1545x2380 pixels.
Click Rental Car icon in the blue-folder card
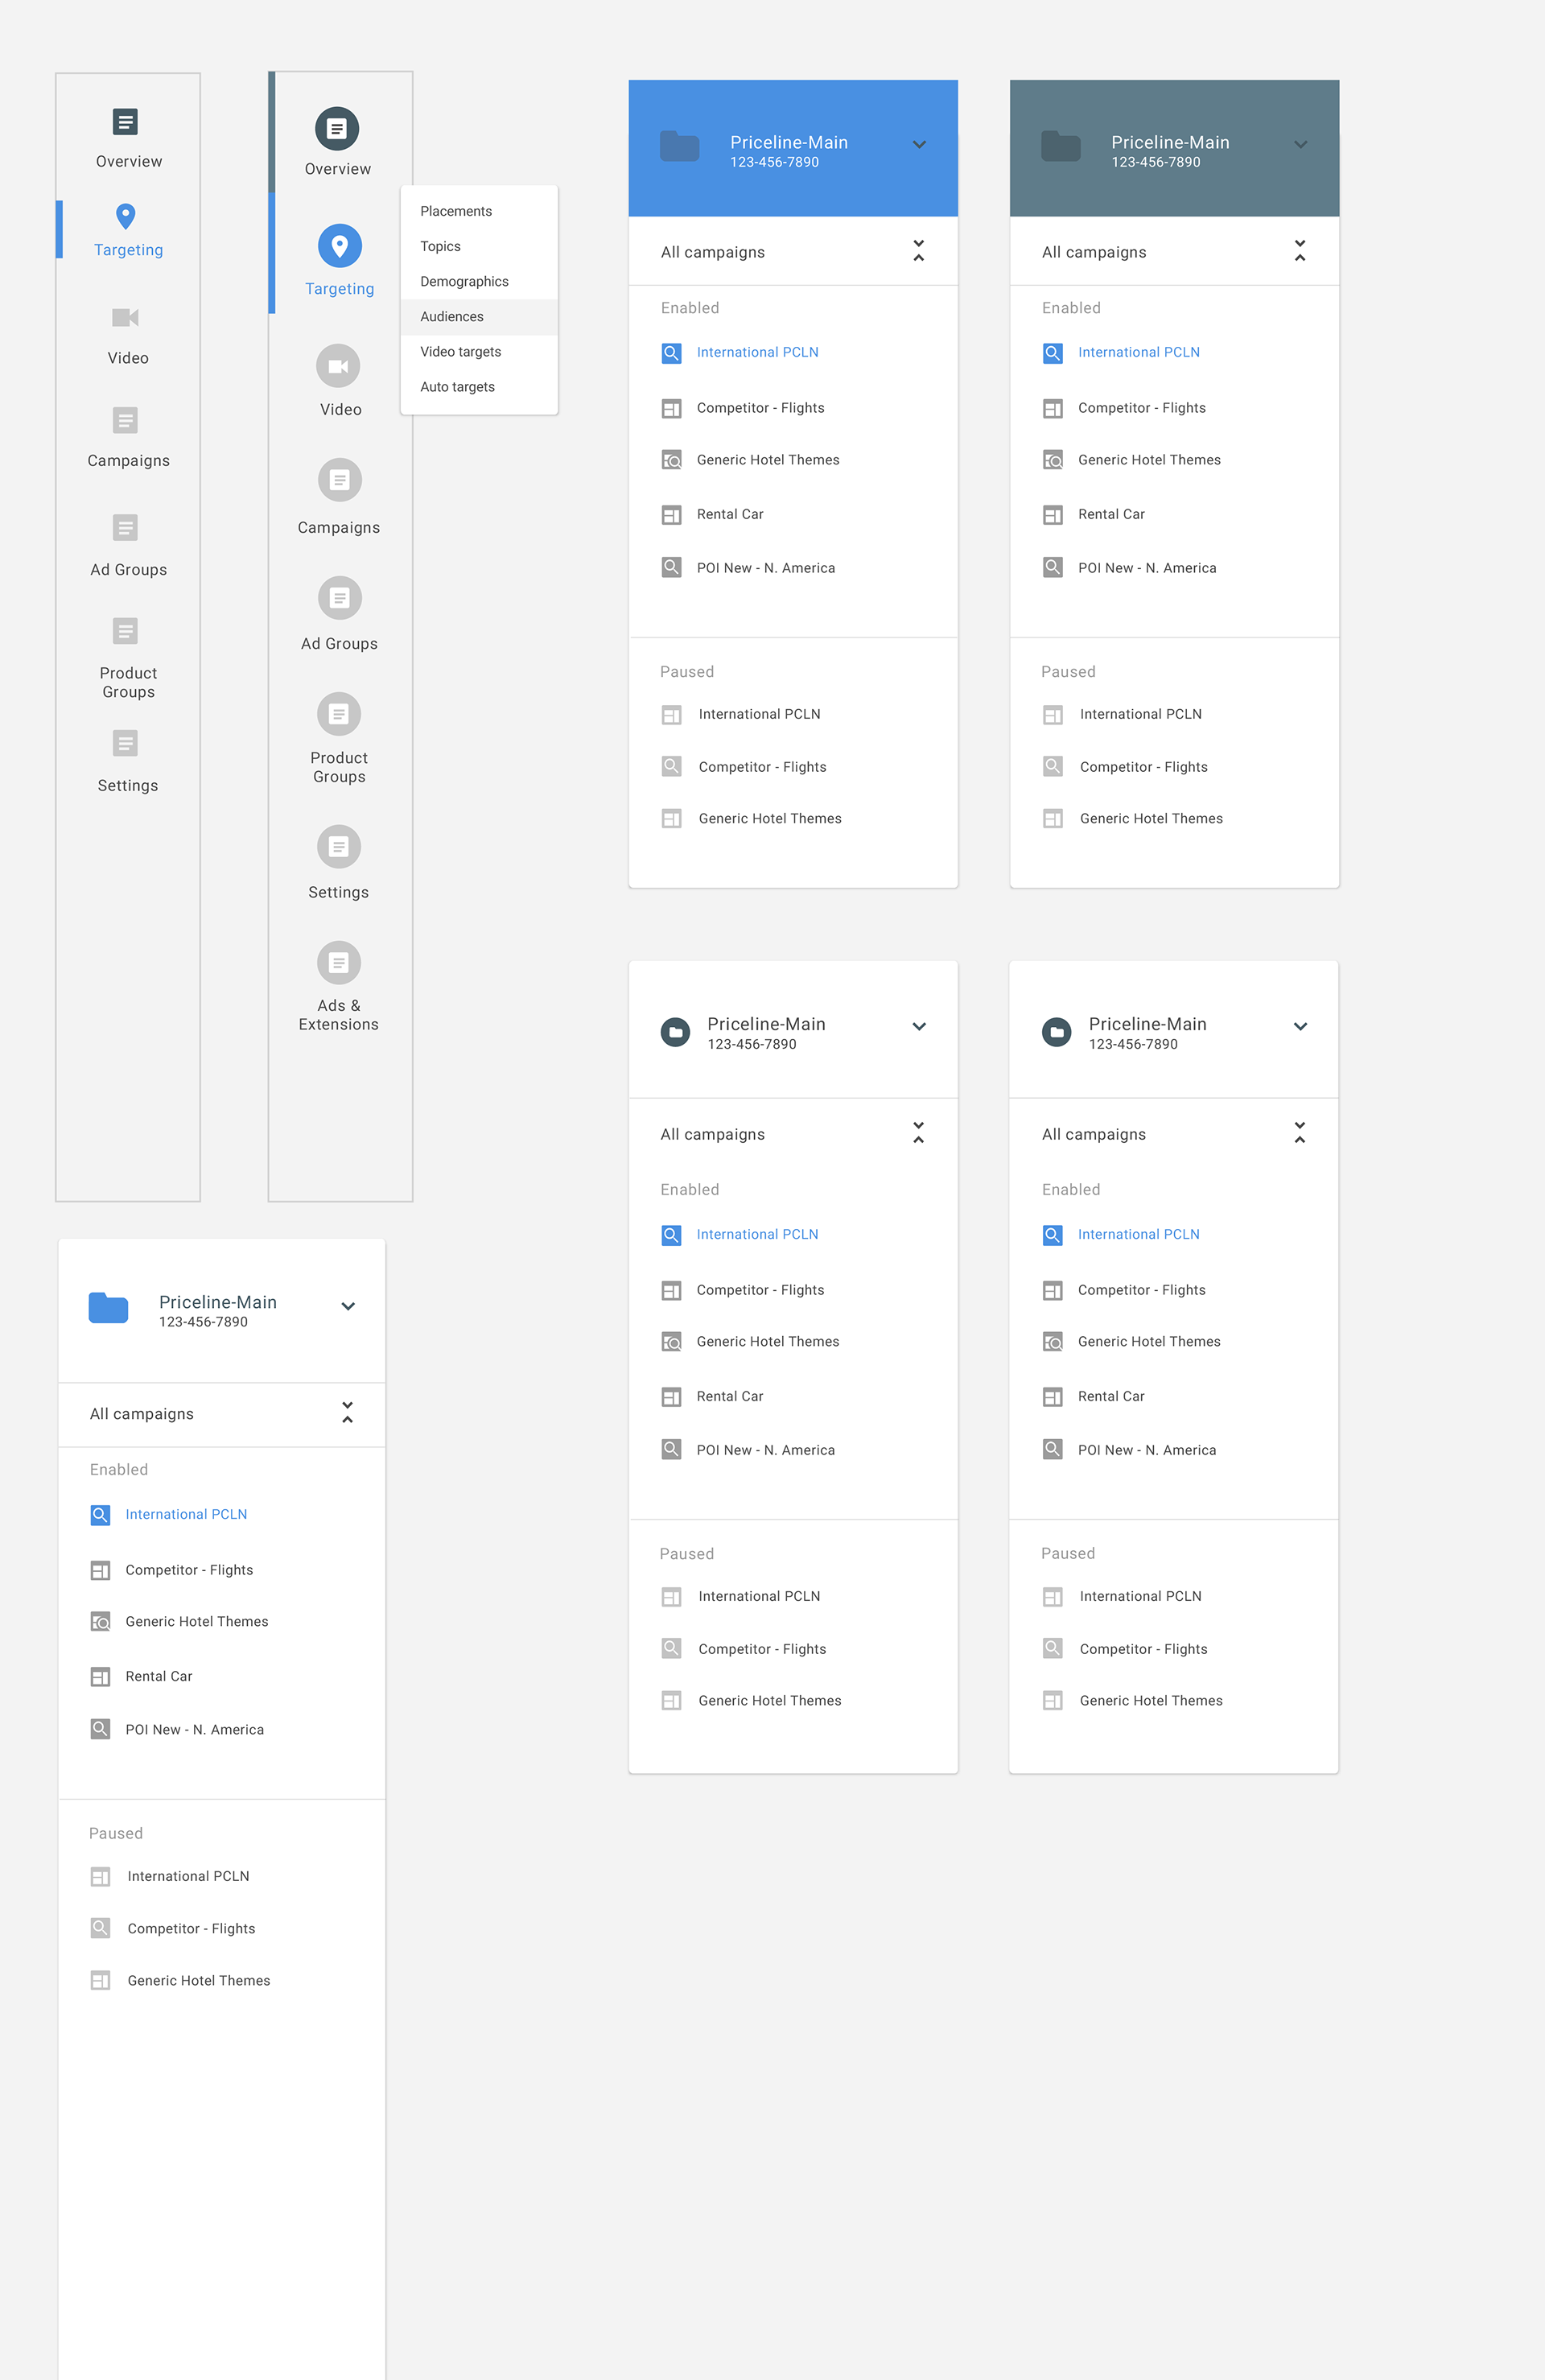coord(101,1677)
